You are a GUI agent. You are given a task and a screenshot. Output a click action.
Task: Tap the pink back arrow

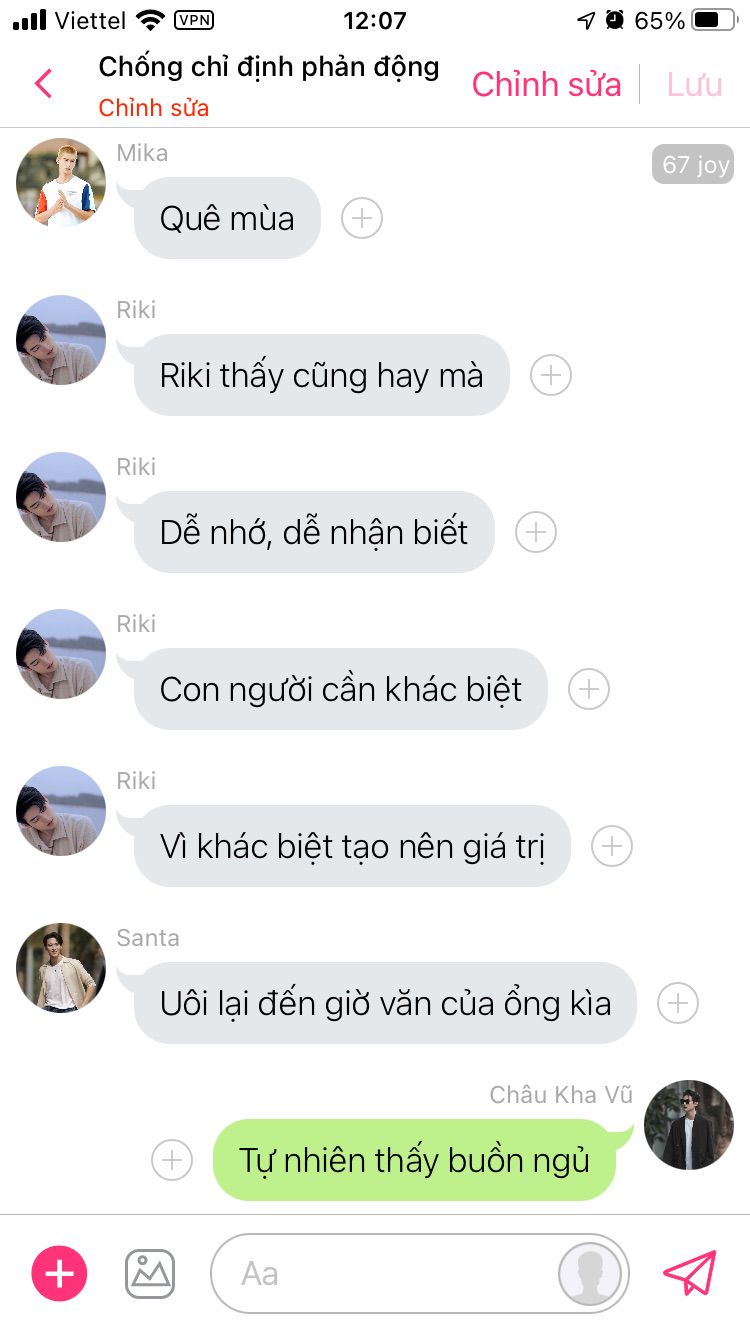[x=43, y=84]
